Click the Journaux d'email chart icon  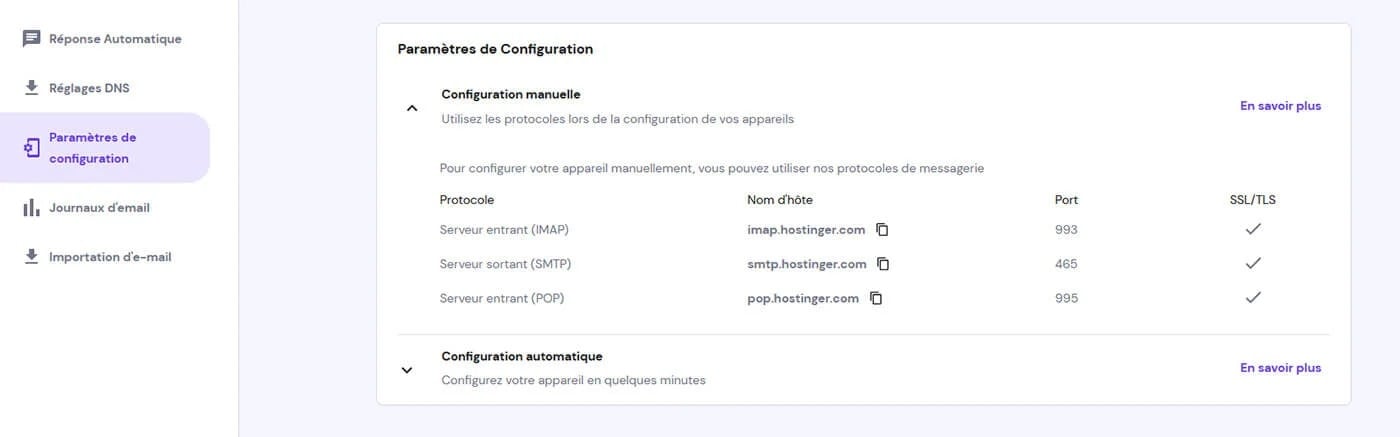pos(31,208)
